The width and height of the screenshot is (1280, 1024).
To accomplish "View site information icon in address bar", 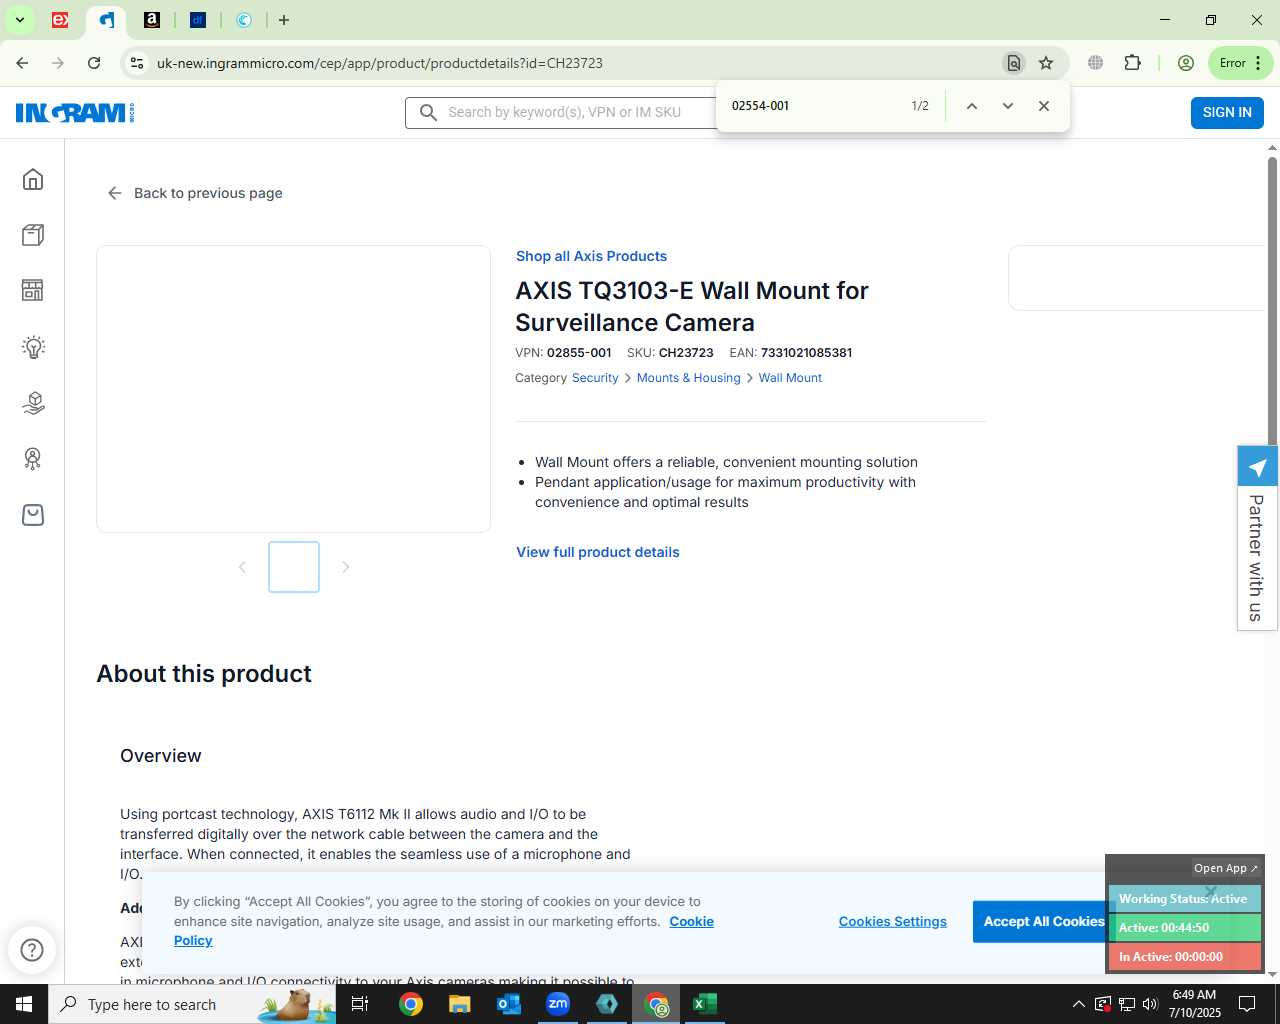I will (137, 63).
